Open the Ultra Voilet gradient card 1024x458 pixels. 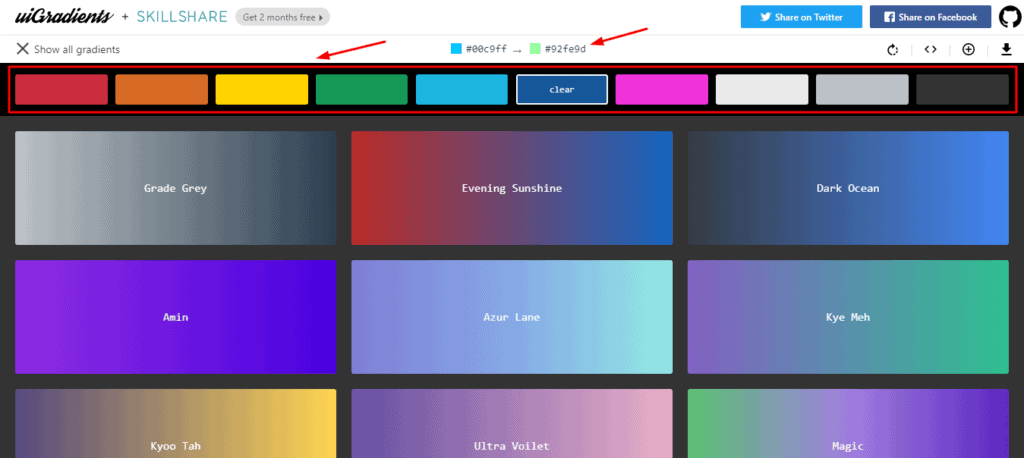(x=512, y=423)
